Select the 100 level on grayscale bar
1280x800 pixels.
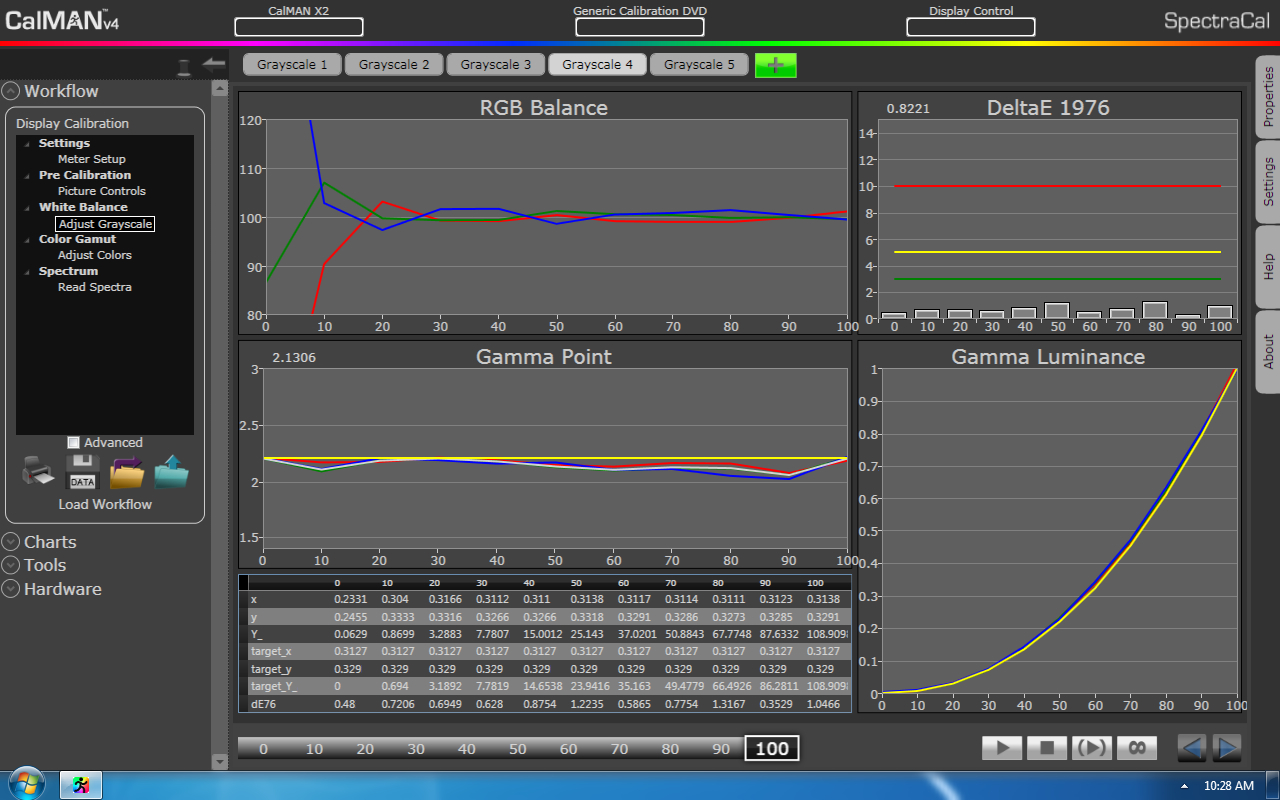(772, 748)
